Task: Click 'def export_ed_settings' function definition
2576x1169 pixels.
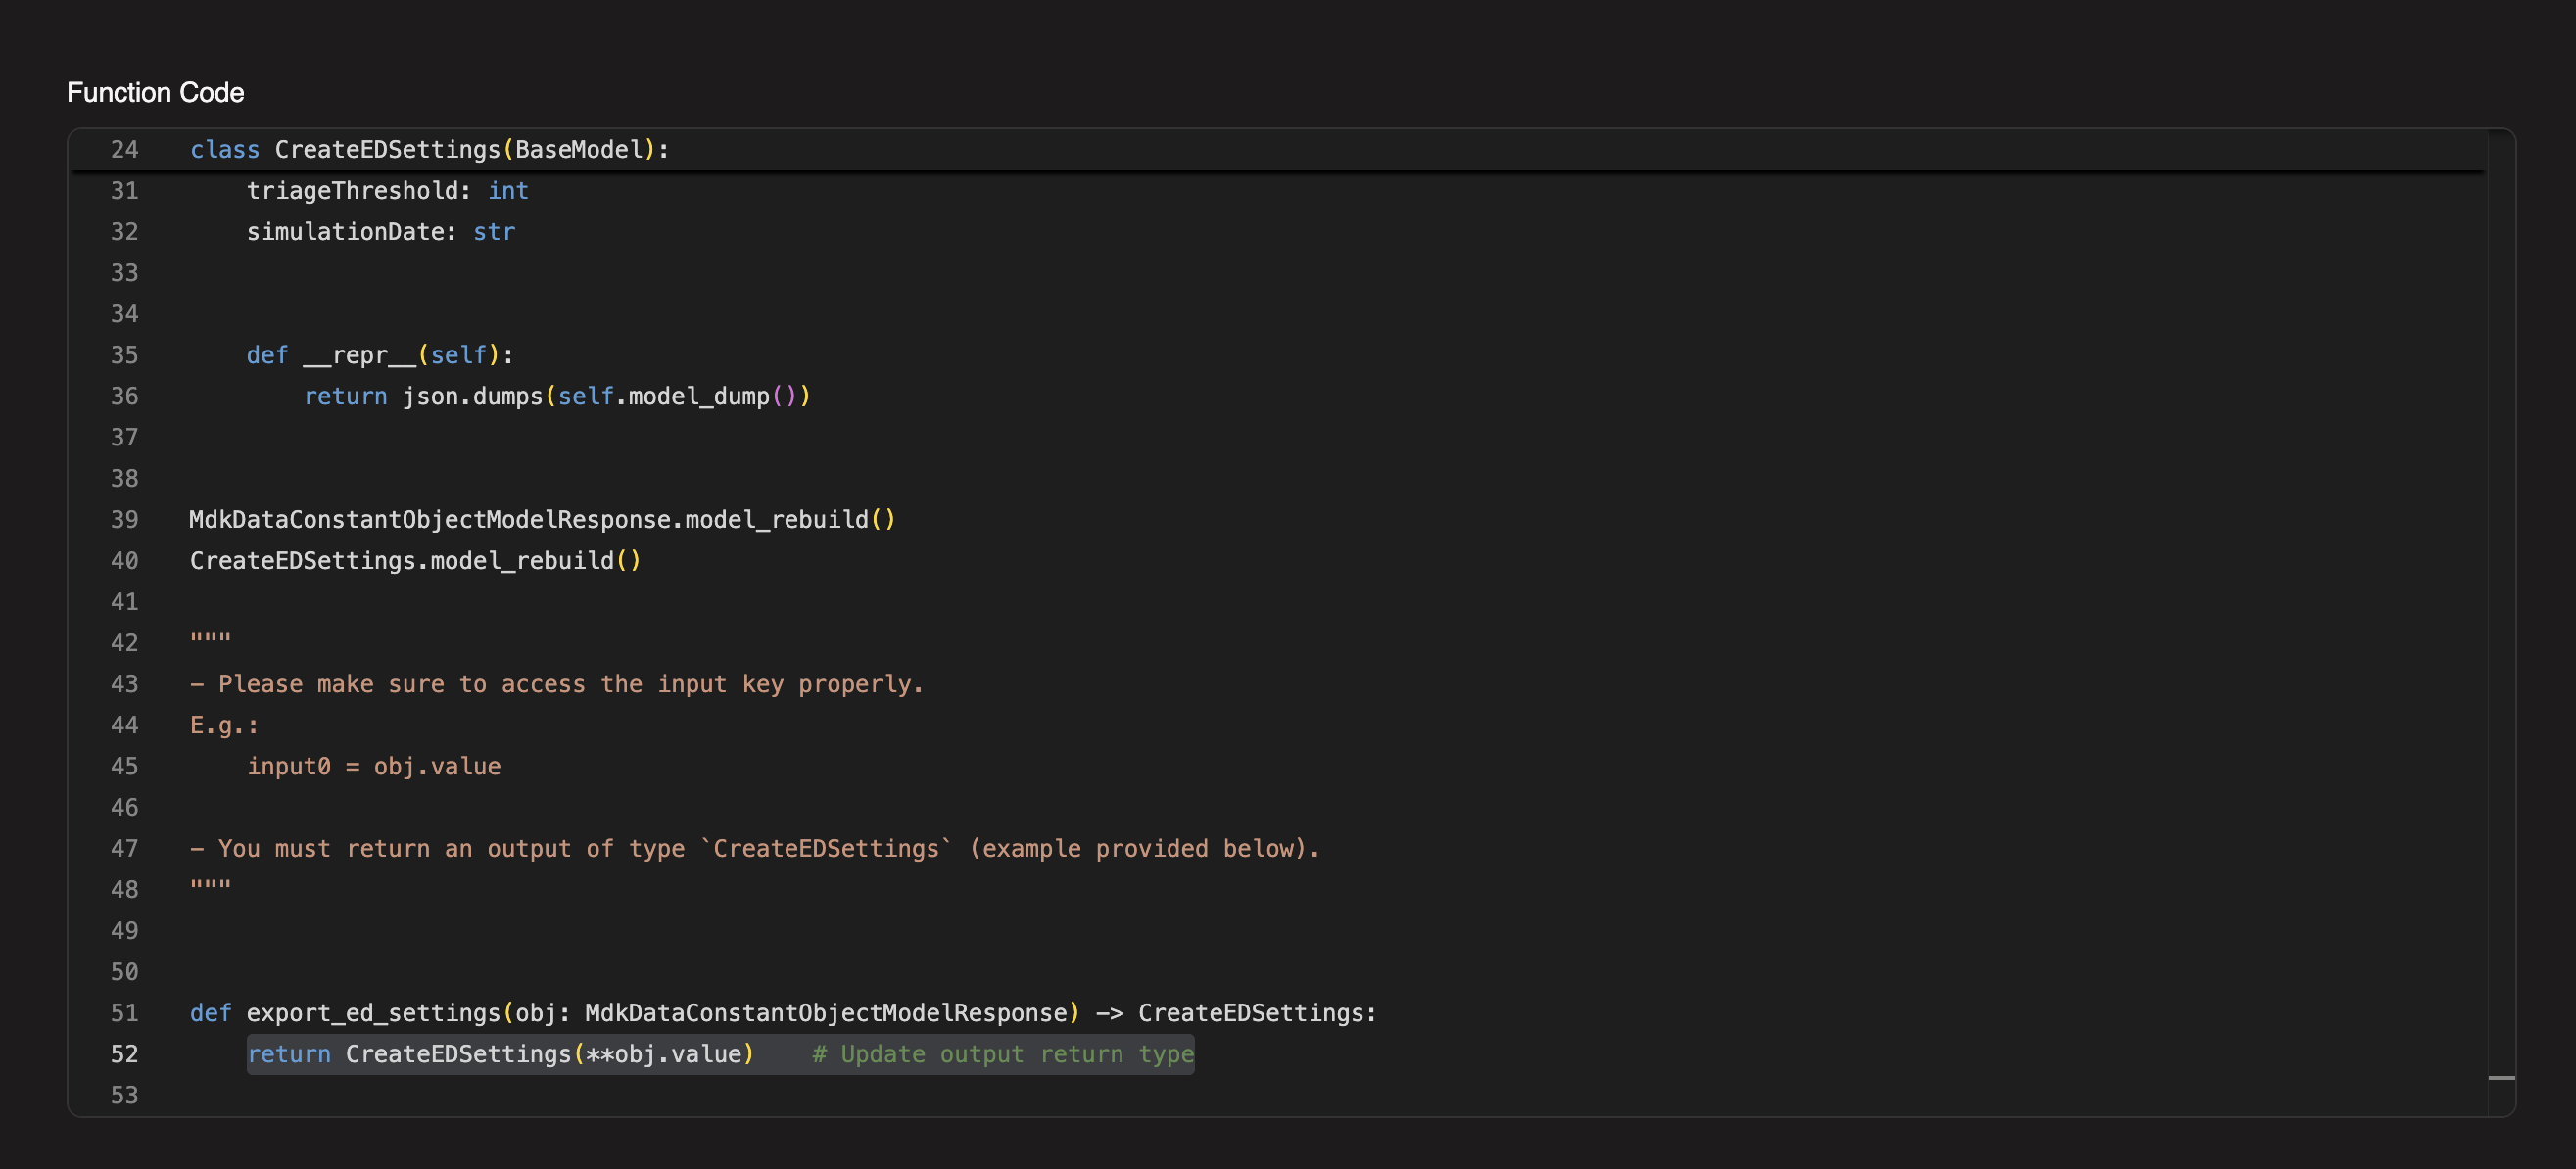Action: (x=783, y=1013)
